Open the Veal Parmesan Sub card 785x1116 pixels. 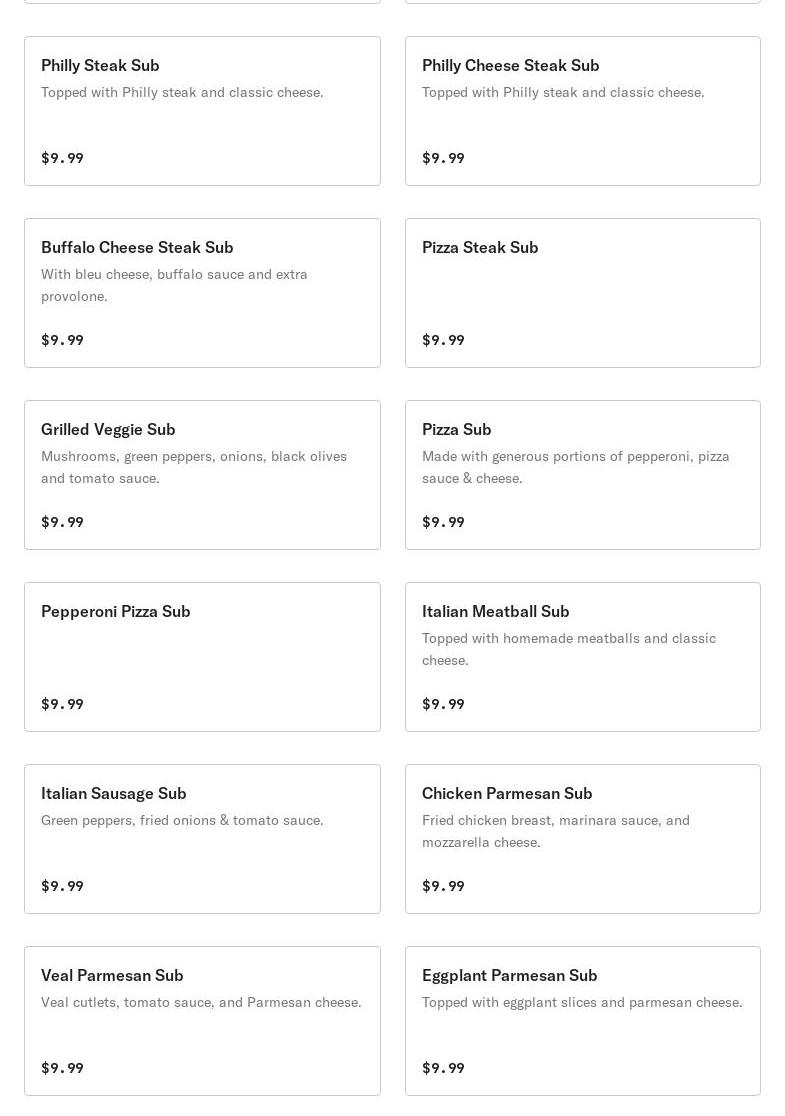(x=202, y=1021)
